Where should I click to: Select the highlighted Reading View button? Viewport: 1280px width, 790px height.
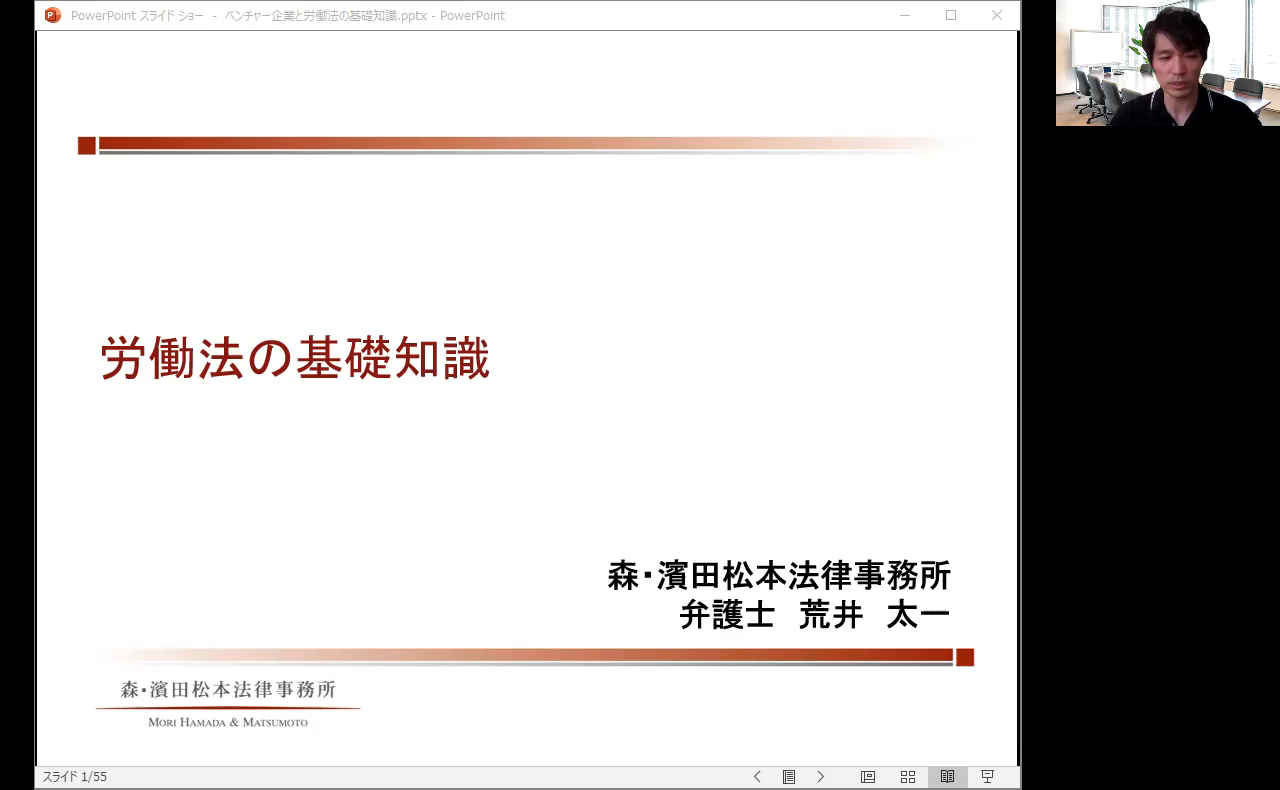tap(947, 777)
